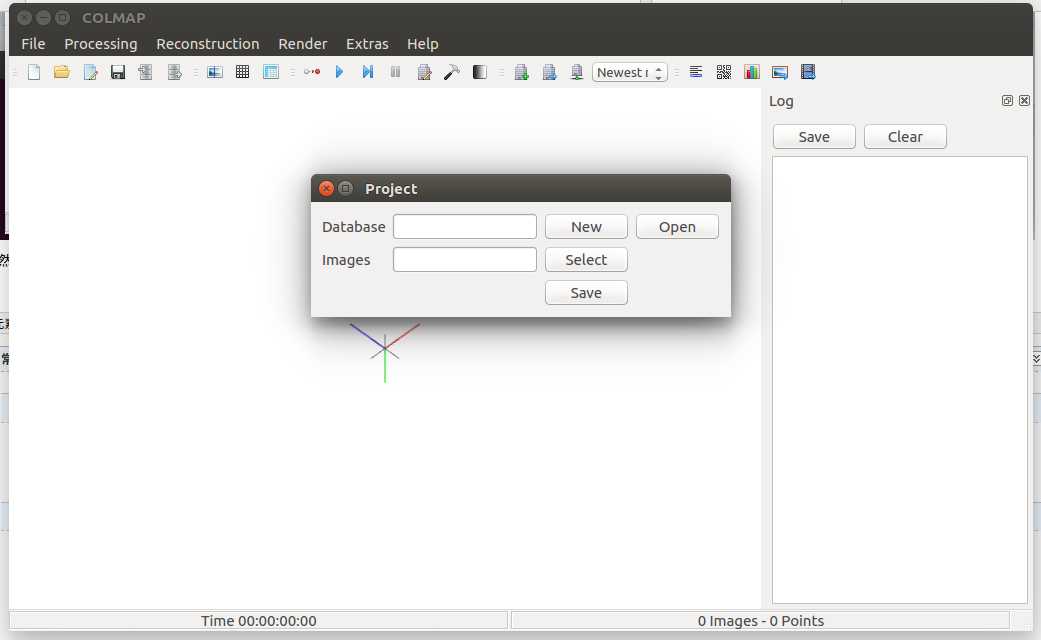Screen dimensions: 1041x640
Task: Open Reconstruction statistics bar chart icon
Action: point(752,72)
